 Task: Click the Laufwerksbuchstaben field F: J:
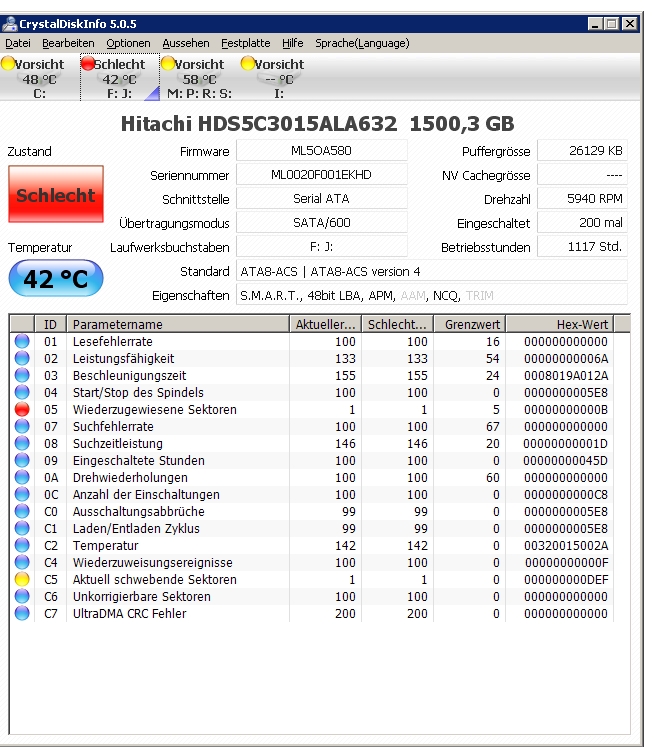[x=322, y=246]
